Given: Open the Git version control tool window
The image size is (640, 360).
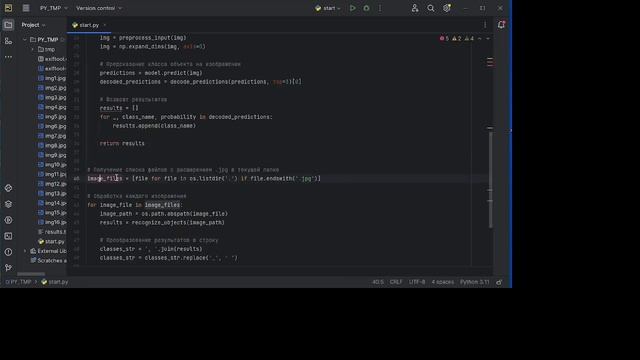Looking at the screenshot, I should click(8, 268).
